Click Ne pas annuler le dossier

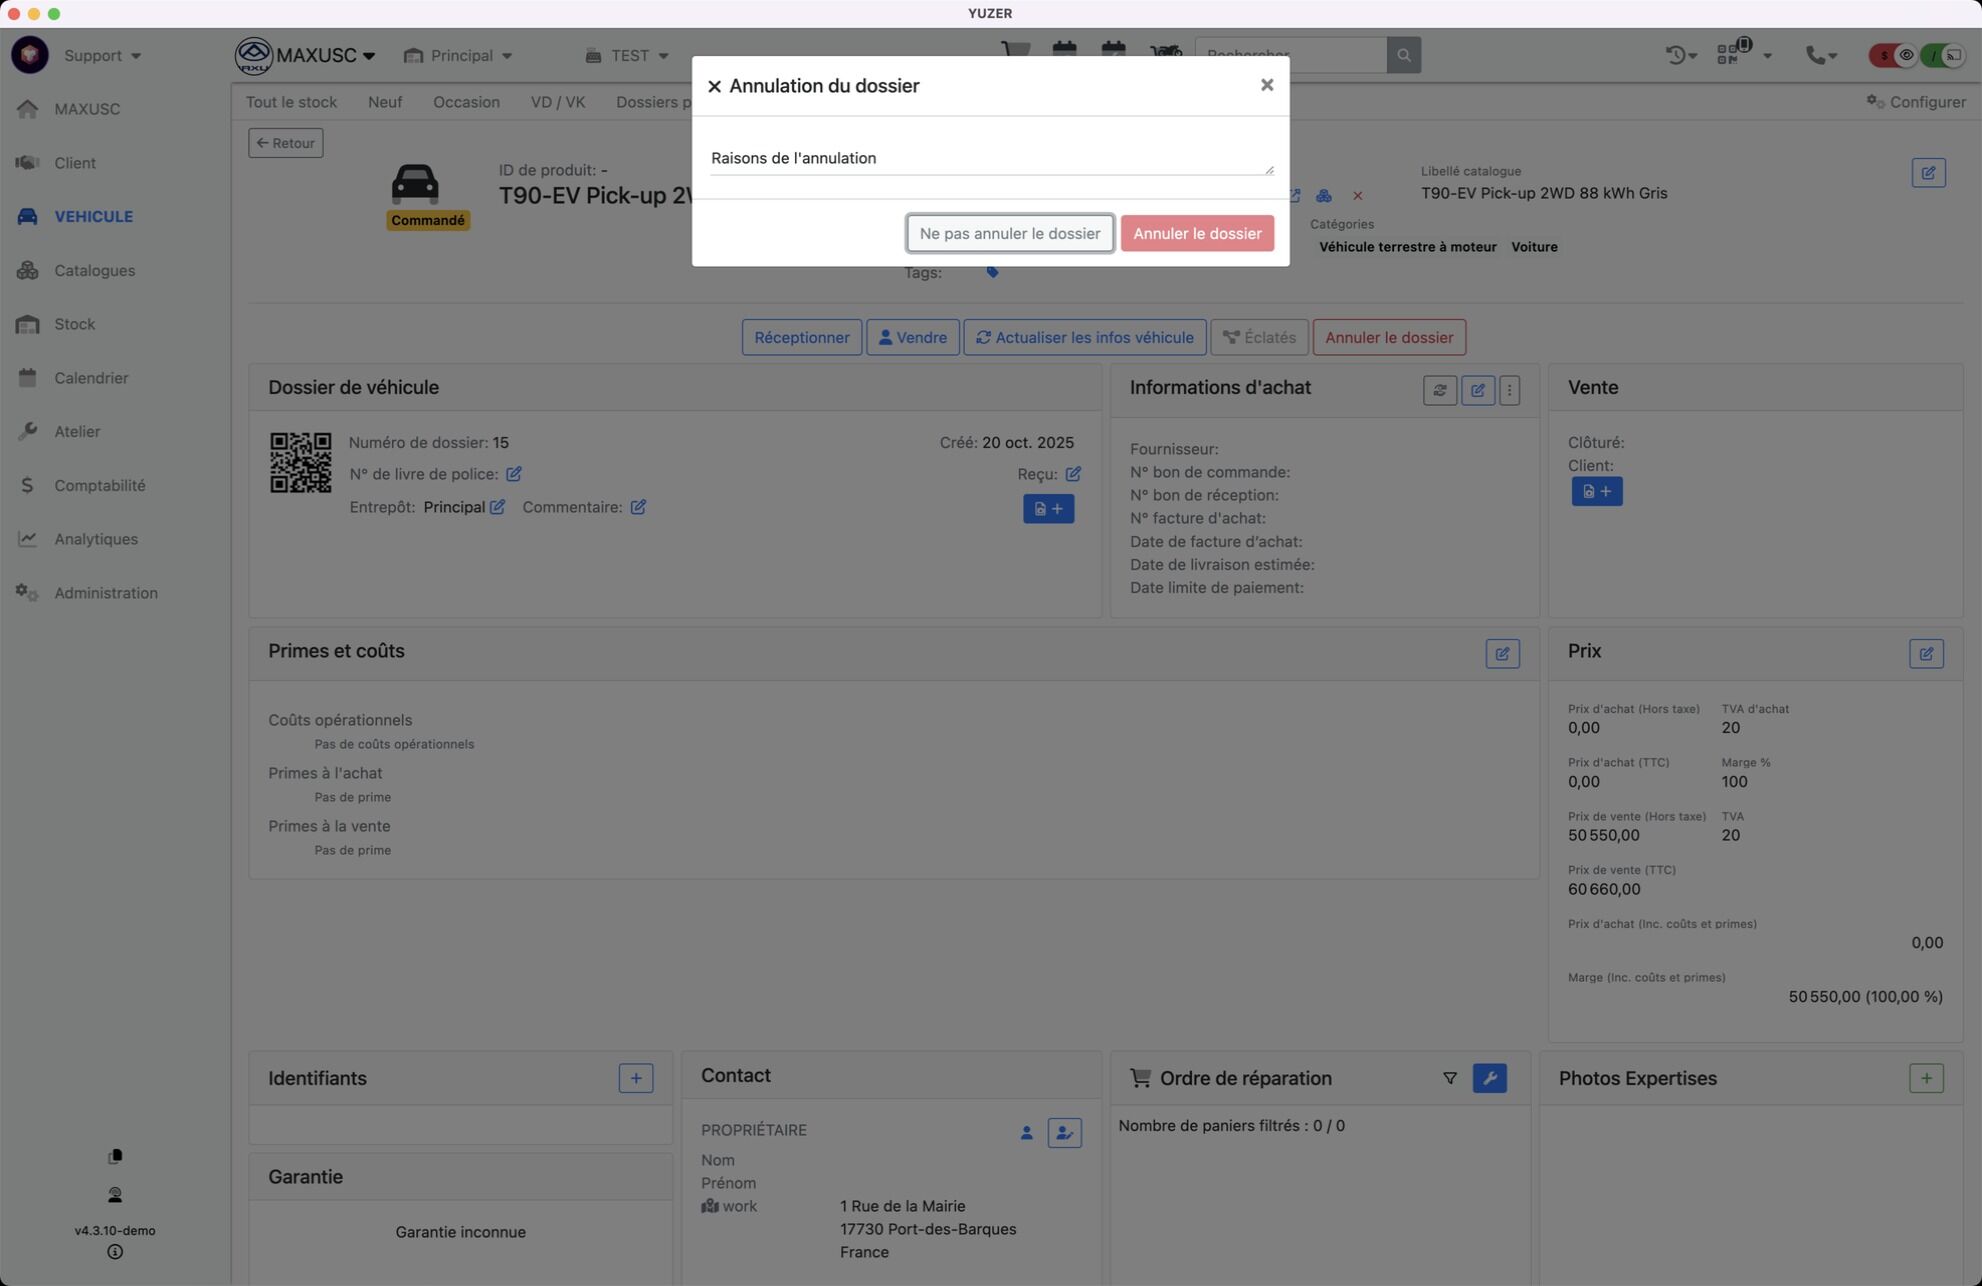[x=1009, y=233]
